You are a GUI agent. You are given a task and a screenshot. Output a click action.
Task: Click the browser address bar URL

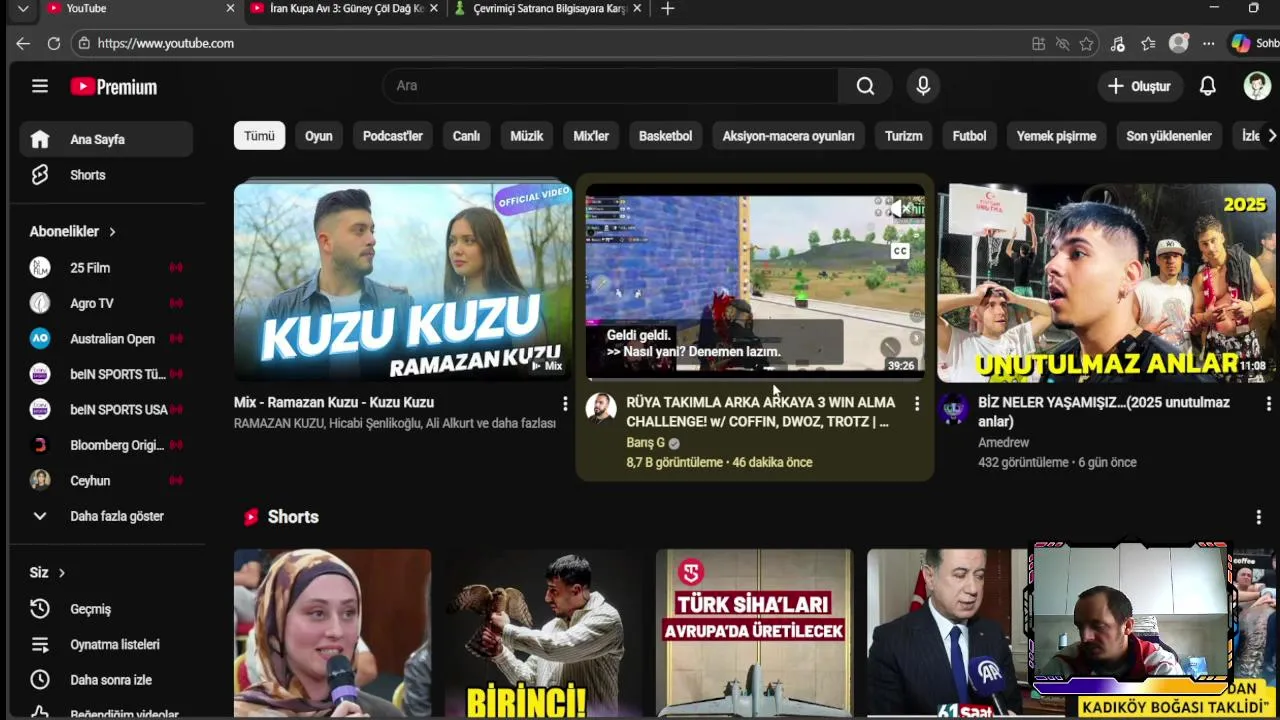[x=166, y=44]
